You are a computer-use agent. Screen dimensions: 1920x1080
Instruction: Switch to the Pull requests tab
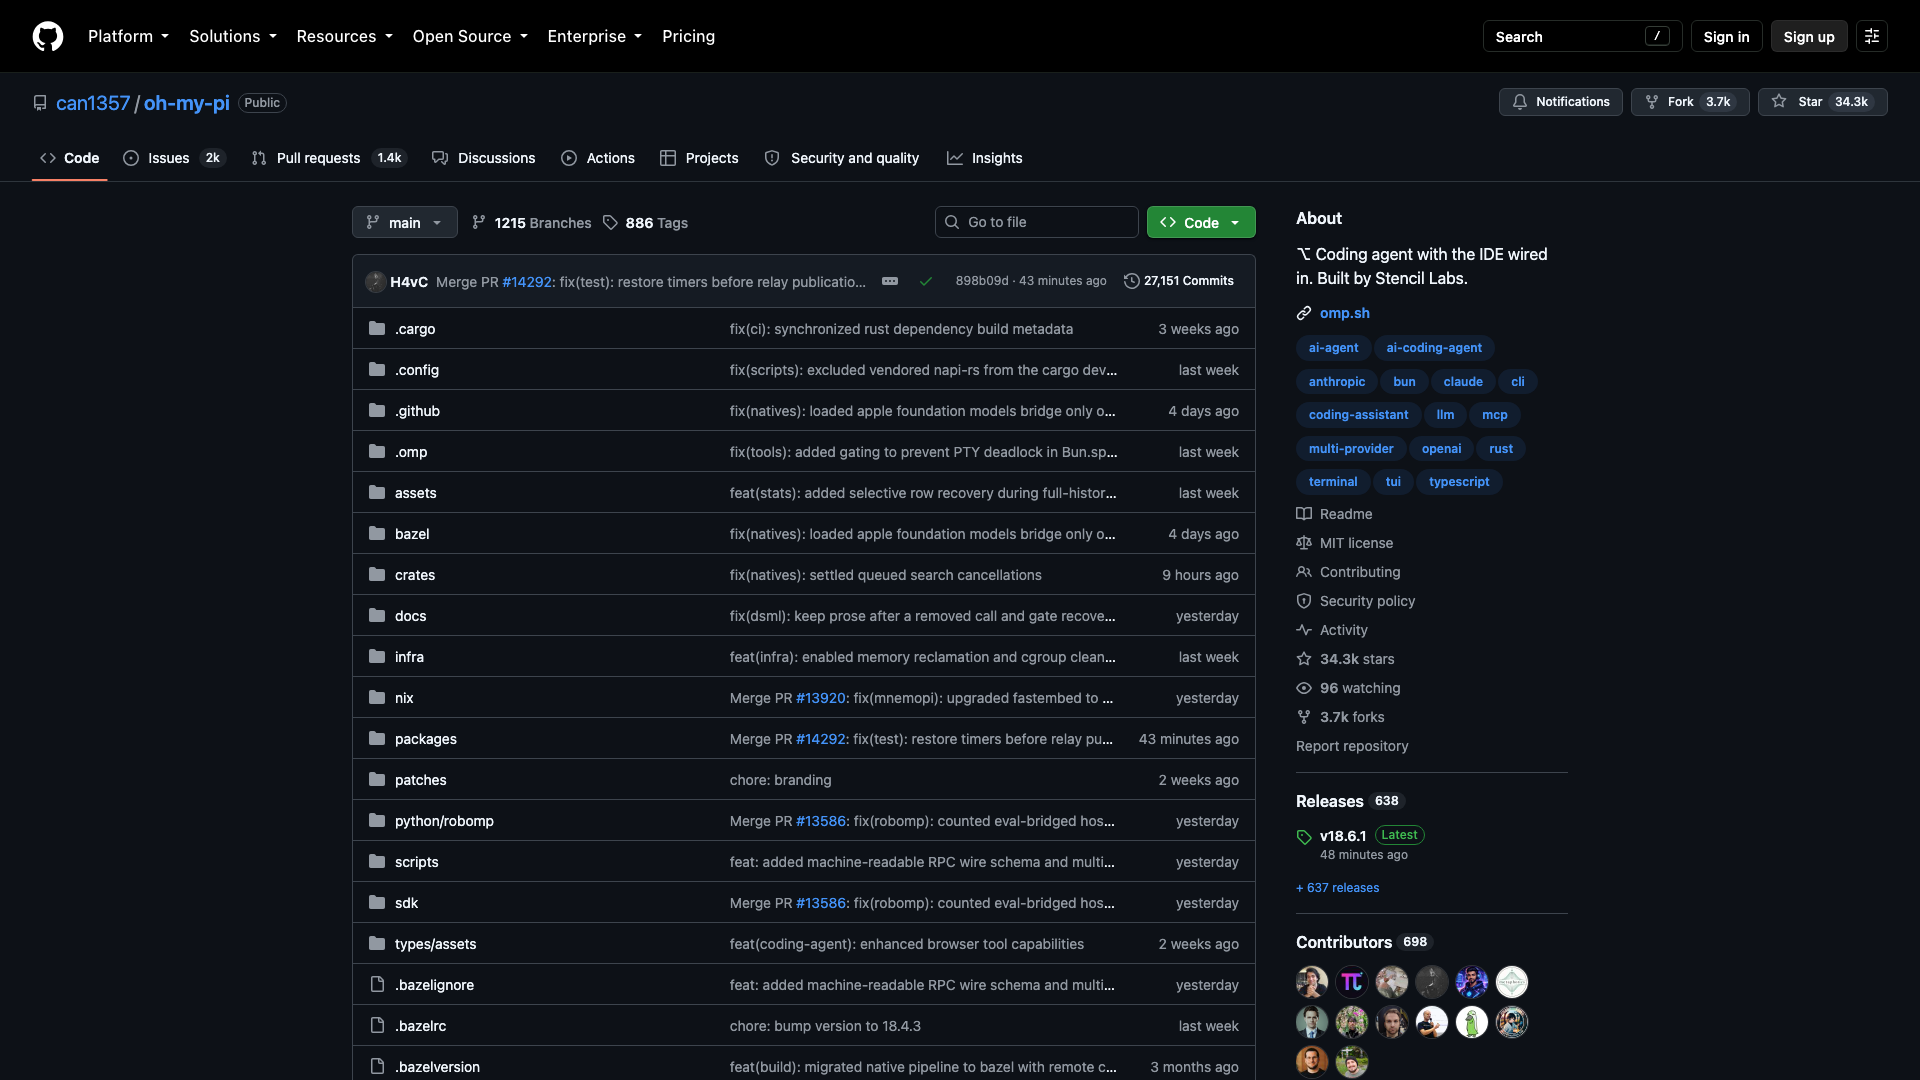pos(328,158)
